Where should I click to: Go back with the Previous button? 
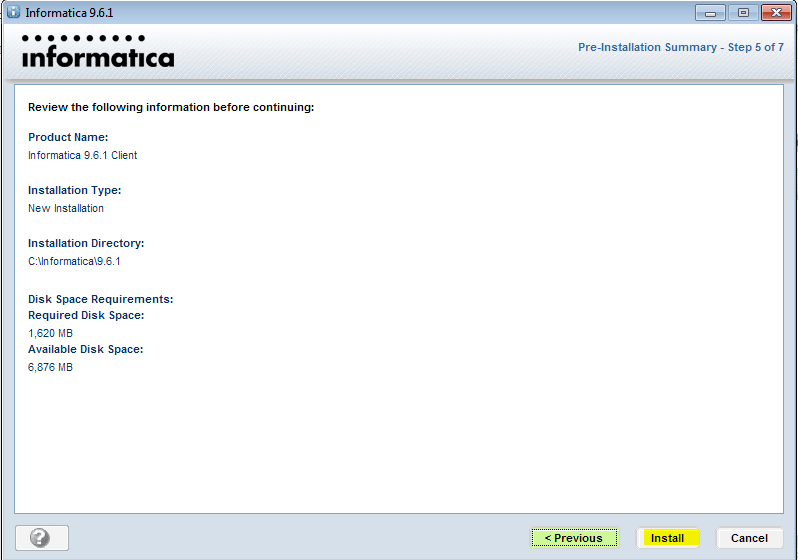[x=574, y=538]
